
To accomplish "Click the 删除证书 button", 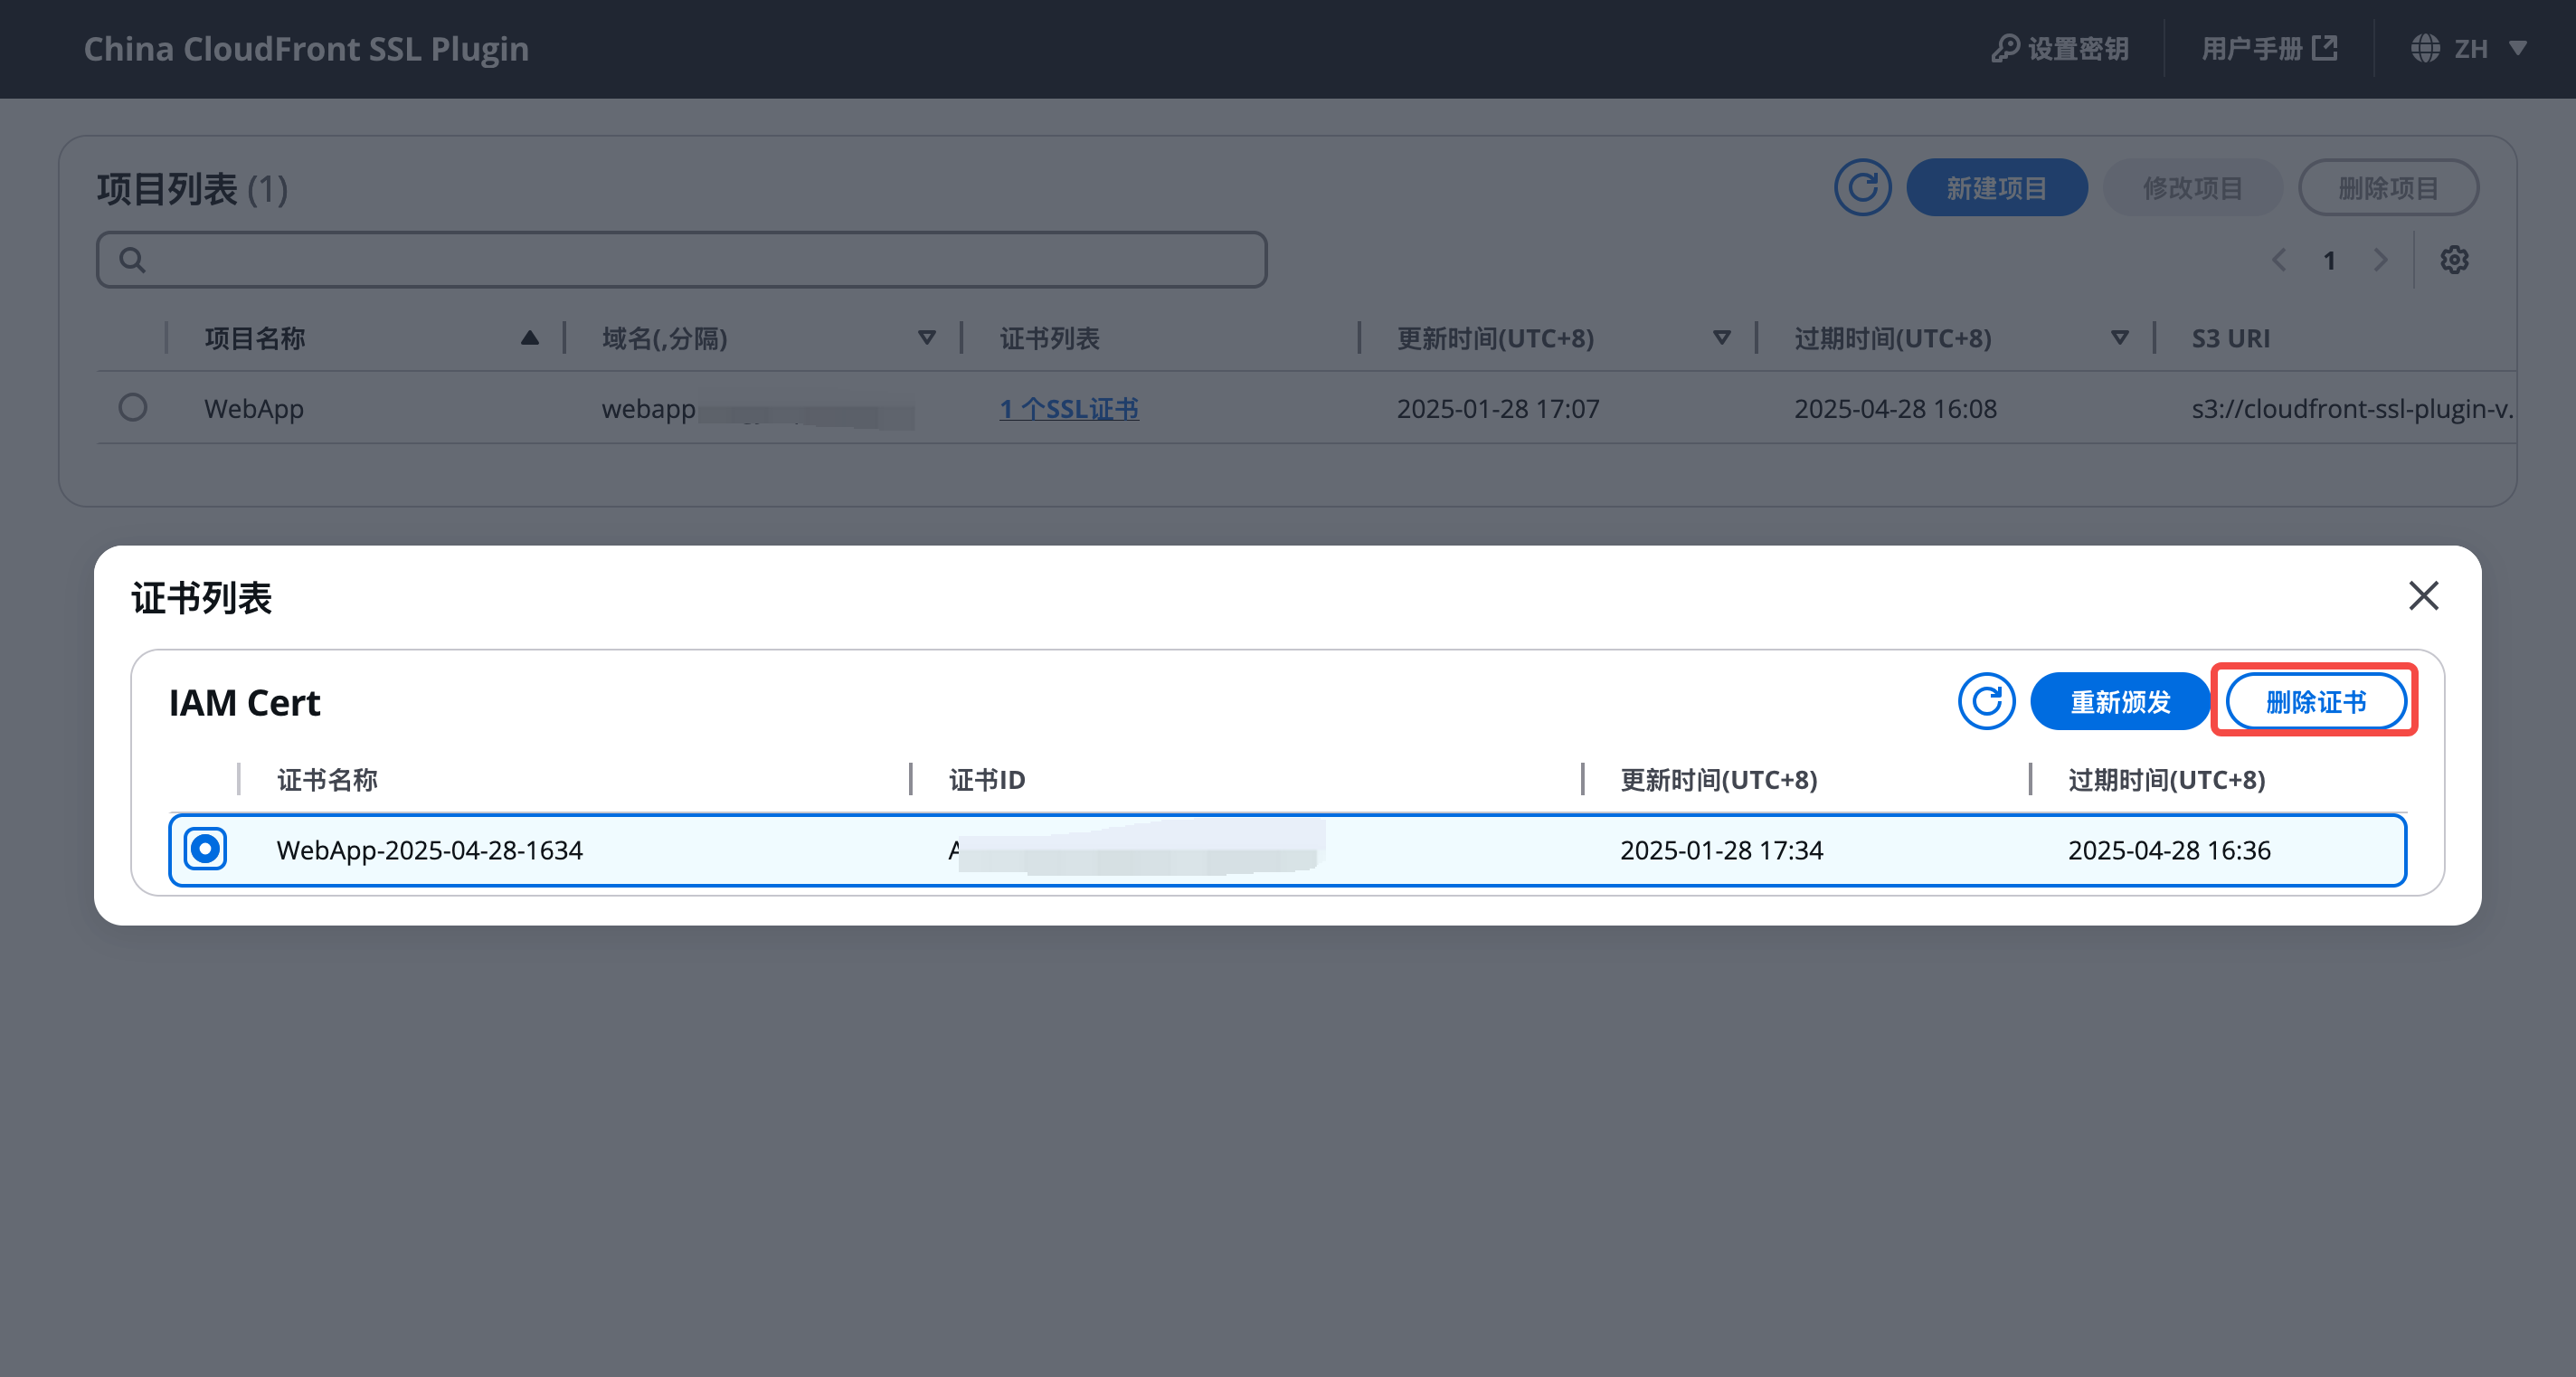I will 2315,701.
